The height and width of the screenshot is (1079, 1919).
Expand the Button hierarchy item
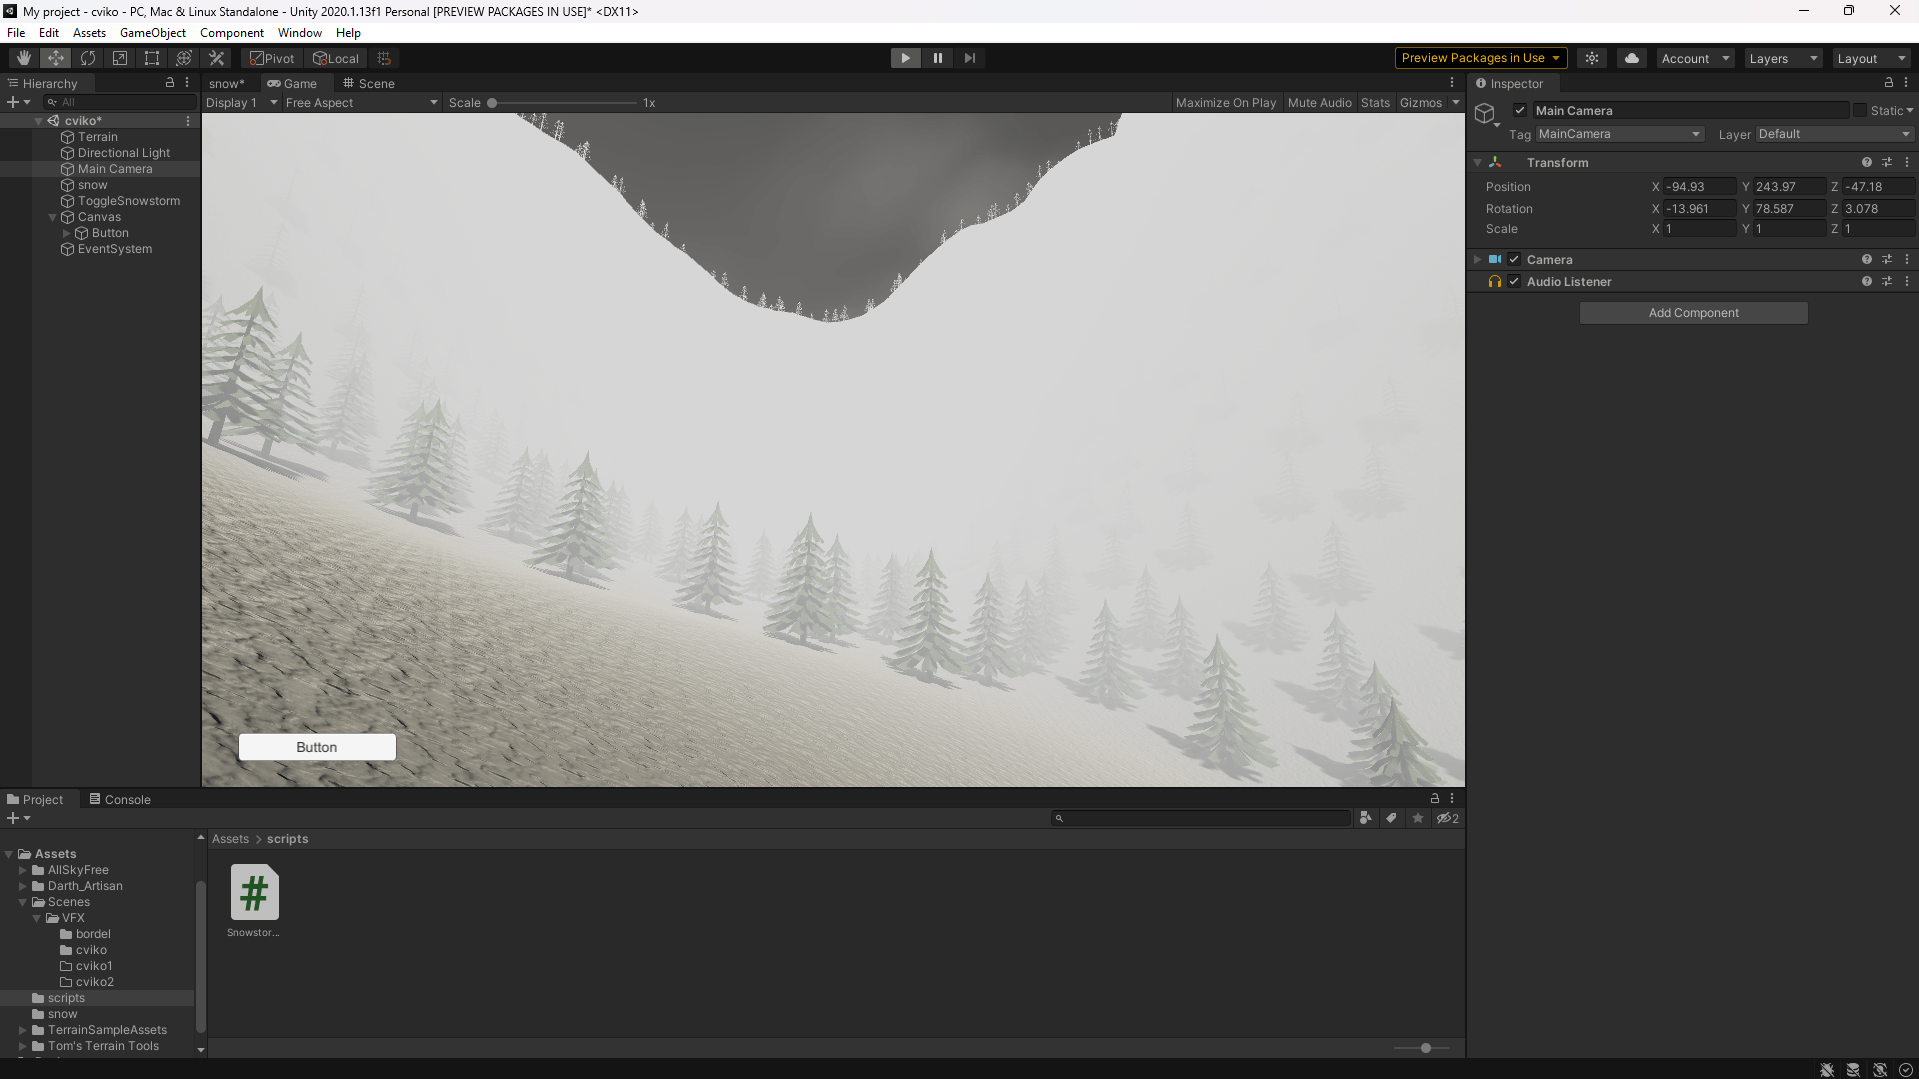click(x=67, y=233)
